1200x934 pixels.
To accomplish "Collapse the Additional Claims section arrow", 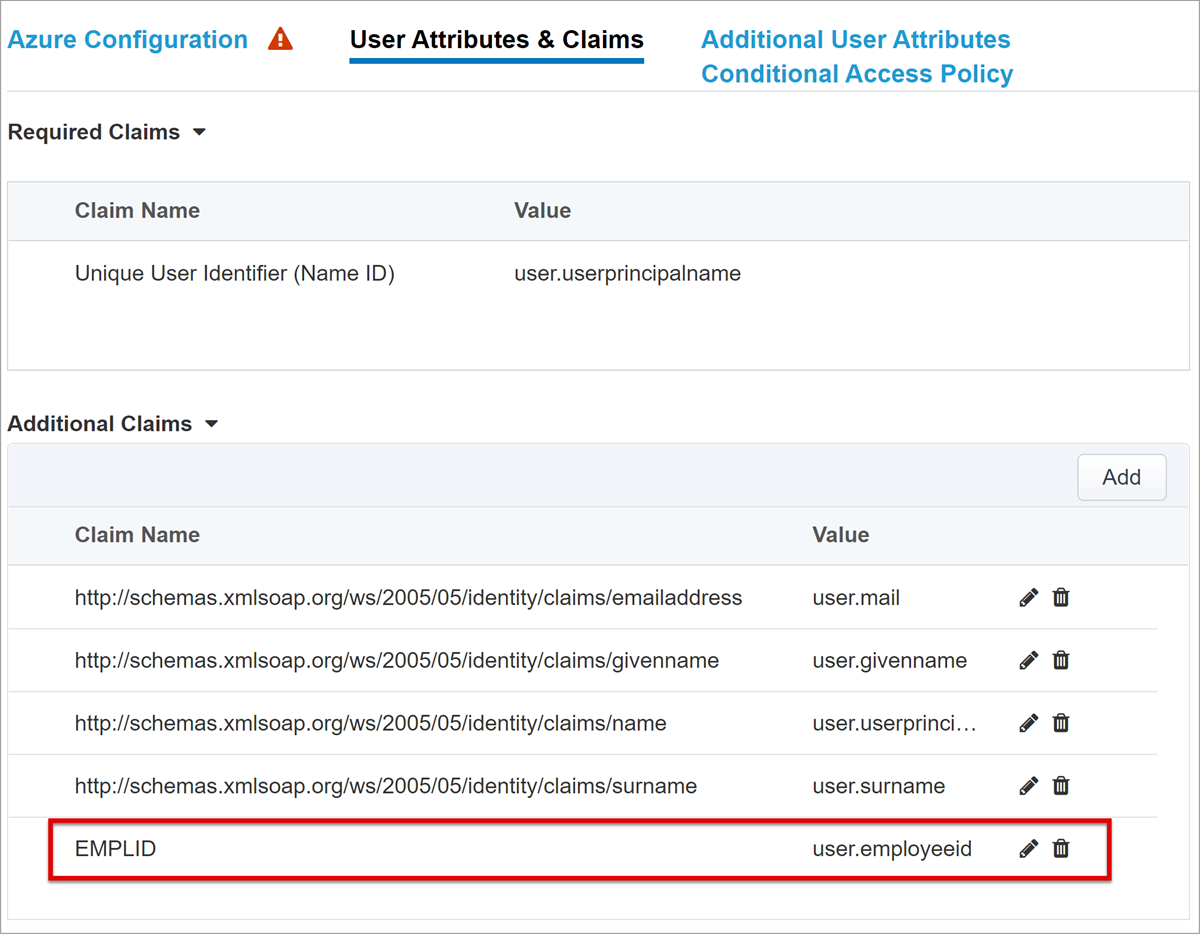I will (x=211, y=424).
